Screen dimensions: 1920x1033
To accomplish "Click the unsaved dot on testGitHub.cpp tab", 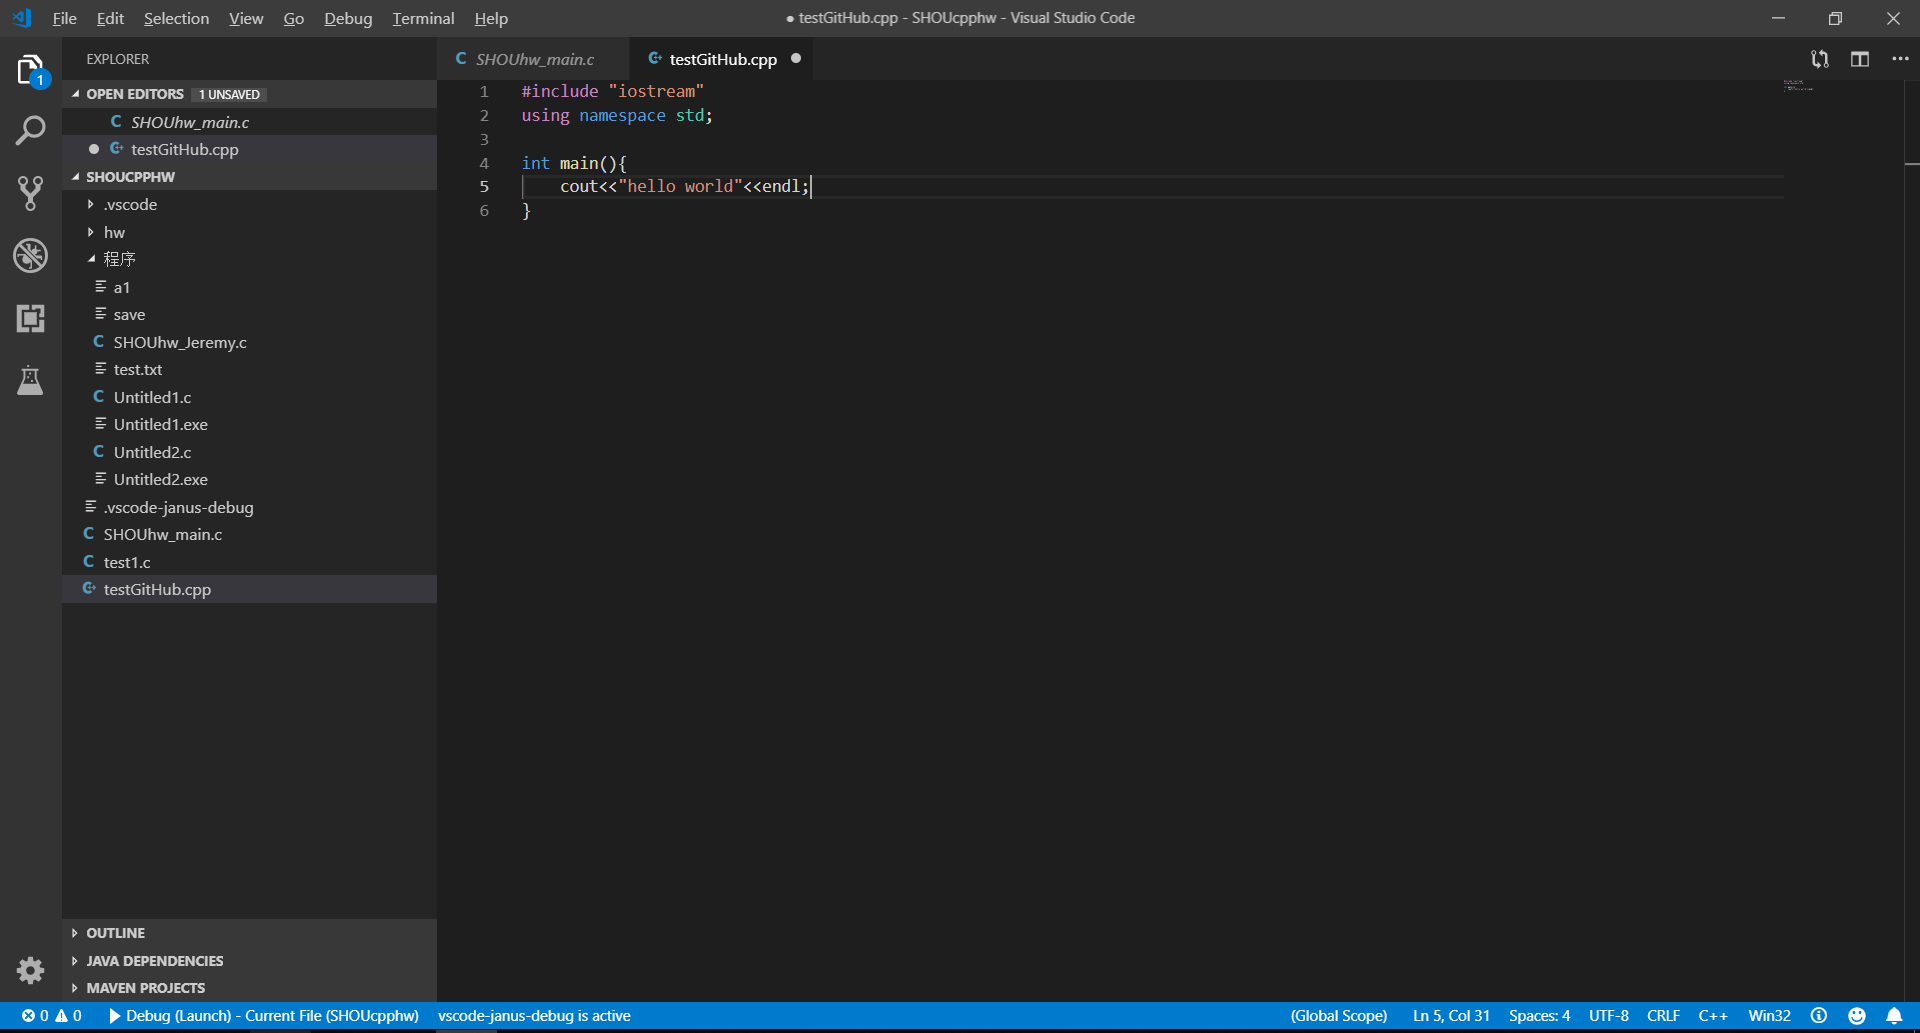I will [796, 59].
